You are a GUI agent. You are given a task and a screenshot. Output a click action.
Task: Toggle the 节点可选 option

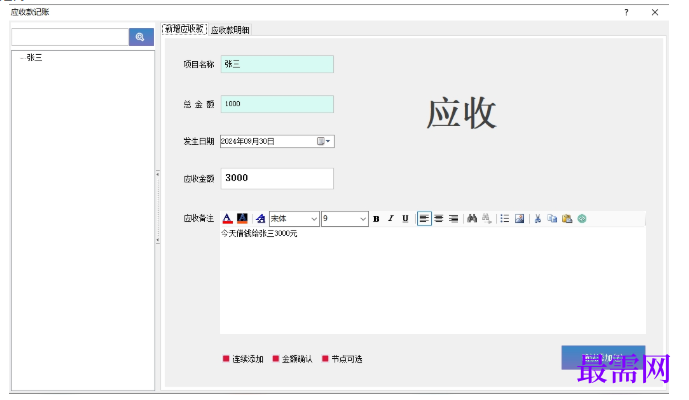pos(342,359)
